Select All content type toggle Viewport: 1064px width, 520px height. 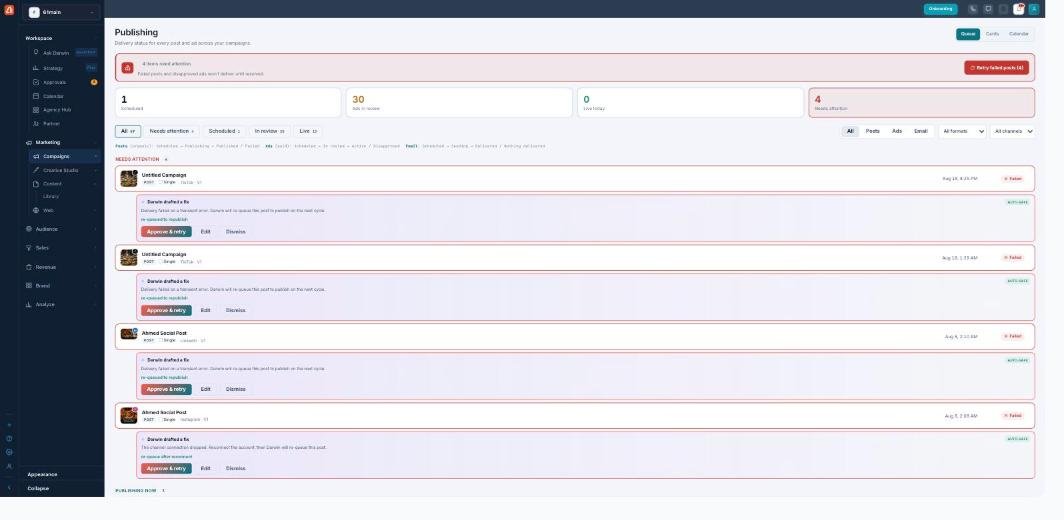pyautogui.click(x=850, y=131)
